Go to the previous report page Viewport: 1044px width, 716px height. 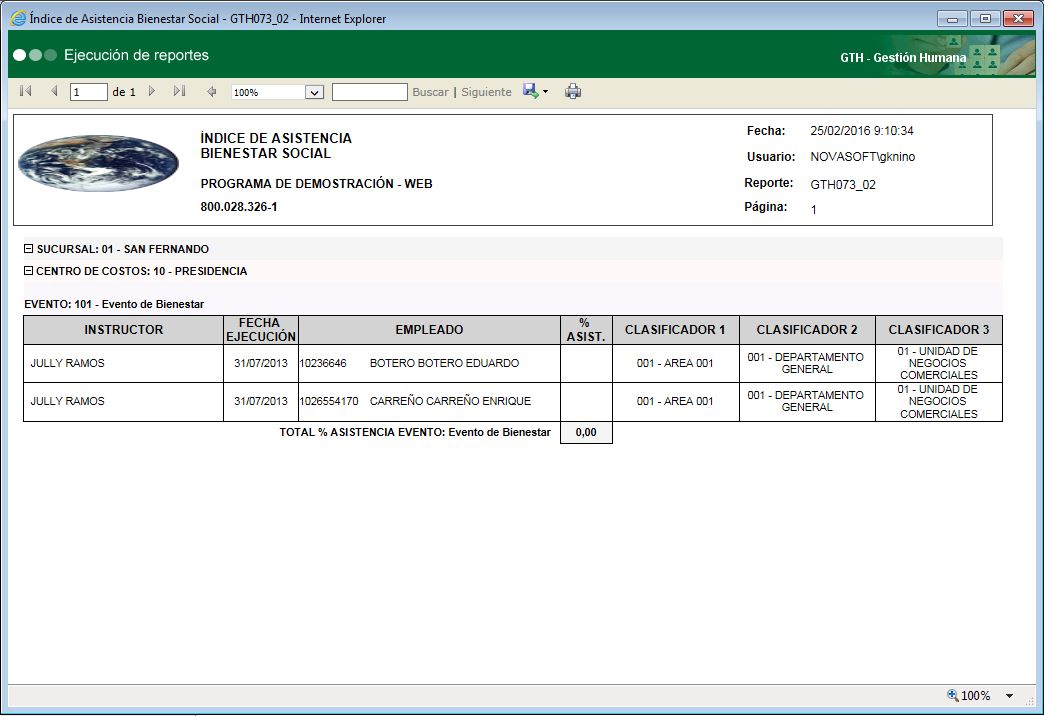click(x=54, y=92)
